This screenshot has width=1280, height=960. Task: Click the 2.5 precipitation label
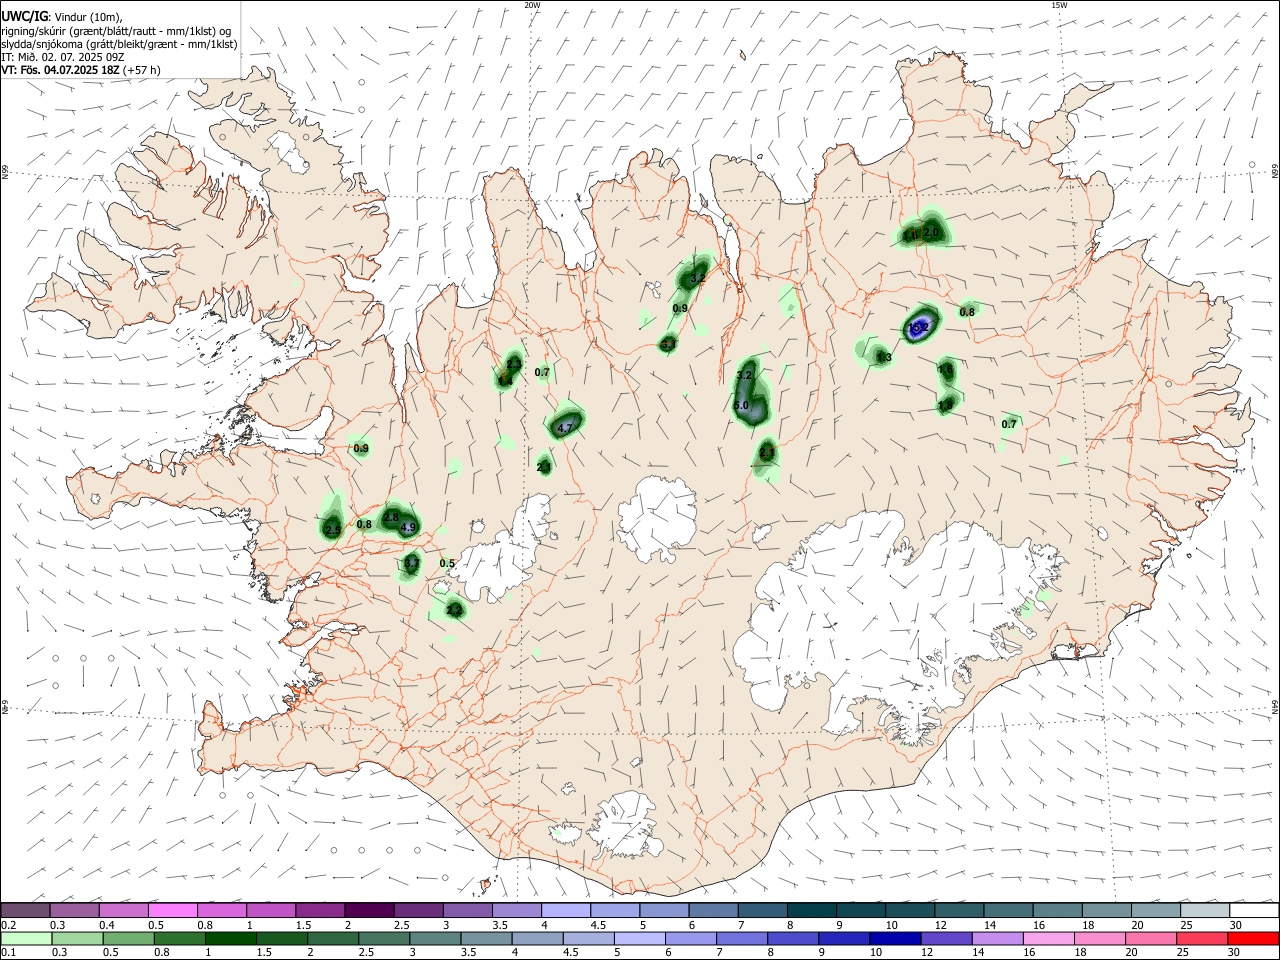click(333, 529)
